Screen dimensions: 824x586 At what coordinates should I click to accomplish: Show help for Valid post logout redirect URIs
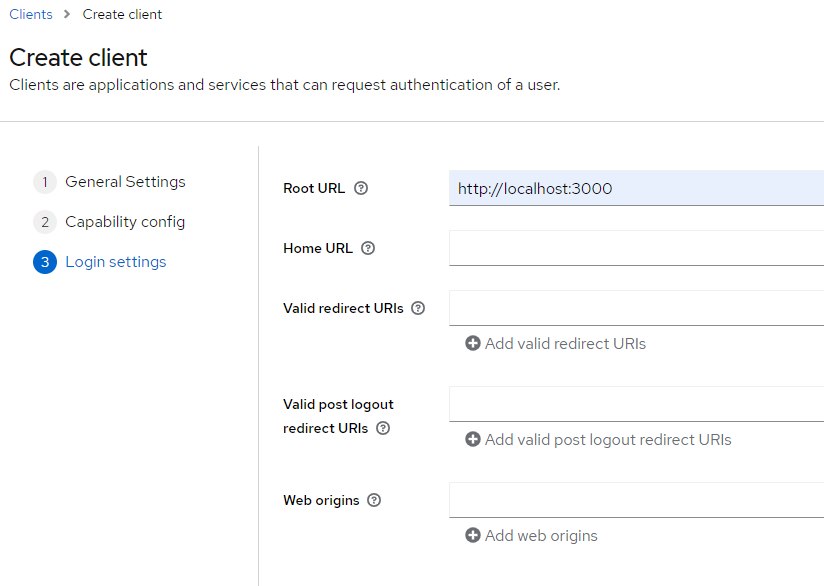click(383, 428)
